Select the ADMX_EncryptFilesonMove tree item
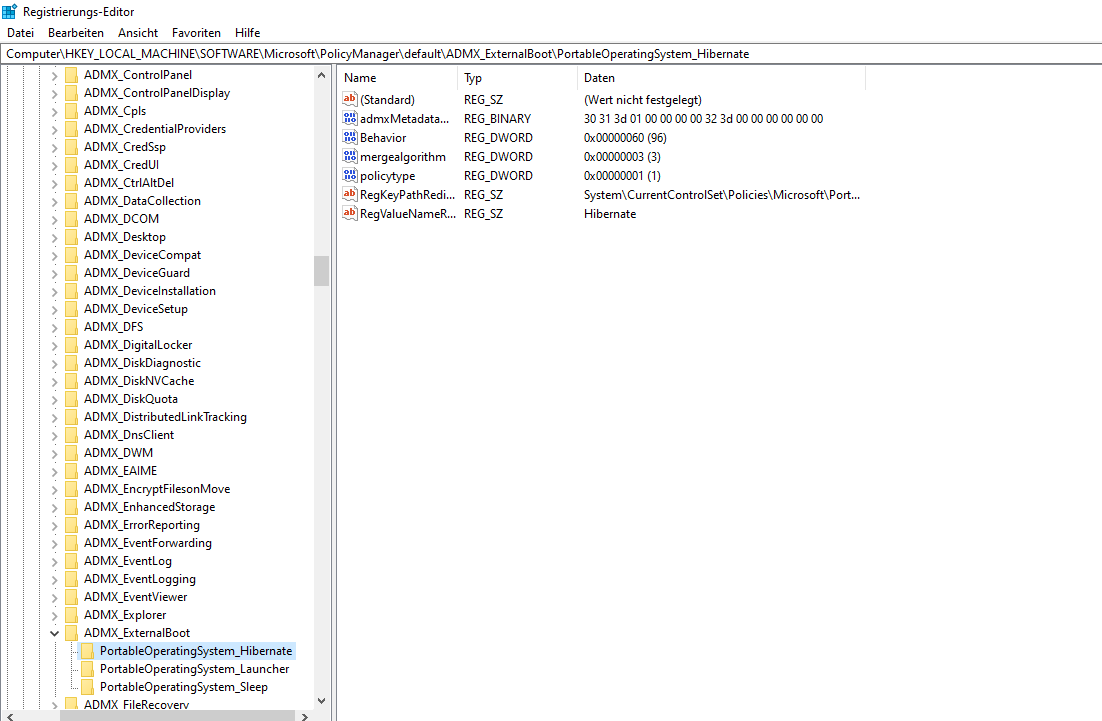Image resolution: width=1102 pixels, height=721 pixels. pos(157,489)
